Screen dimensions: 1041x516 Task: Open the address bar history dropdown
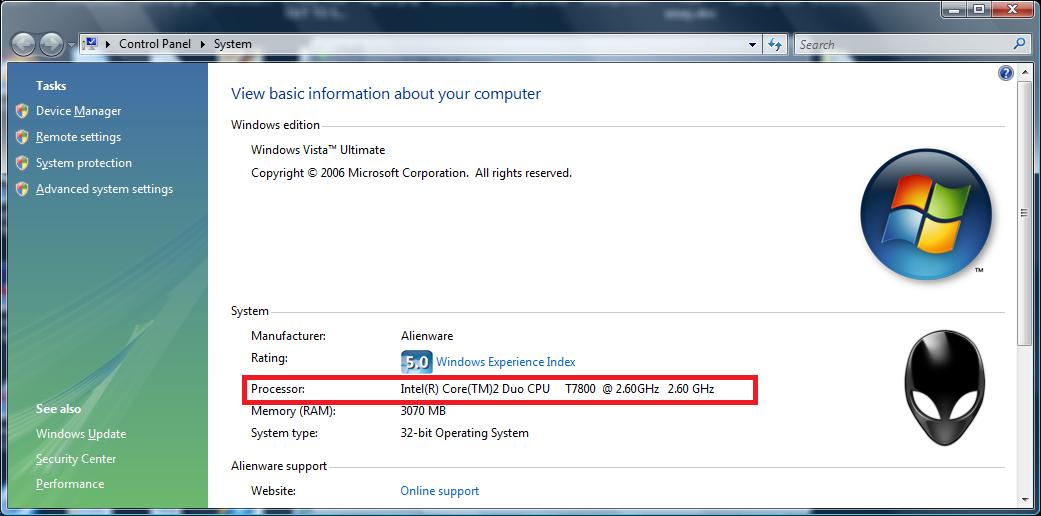point(752,44)
